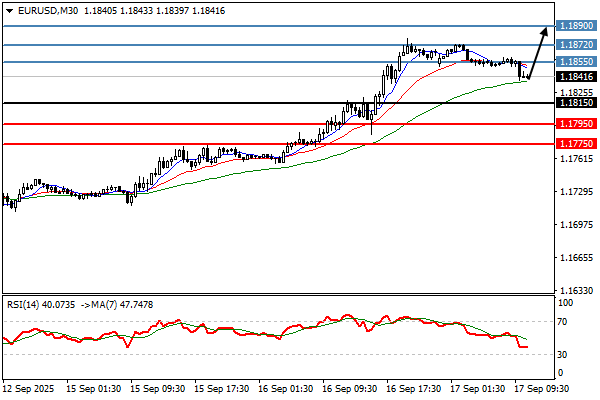600x400 pixels.
Task: Click the RSI scale value 100
Action: click(x=566, y=303)
